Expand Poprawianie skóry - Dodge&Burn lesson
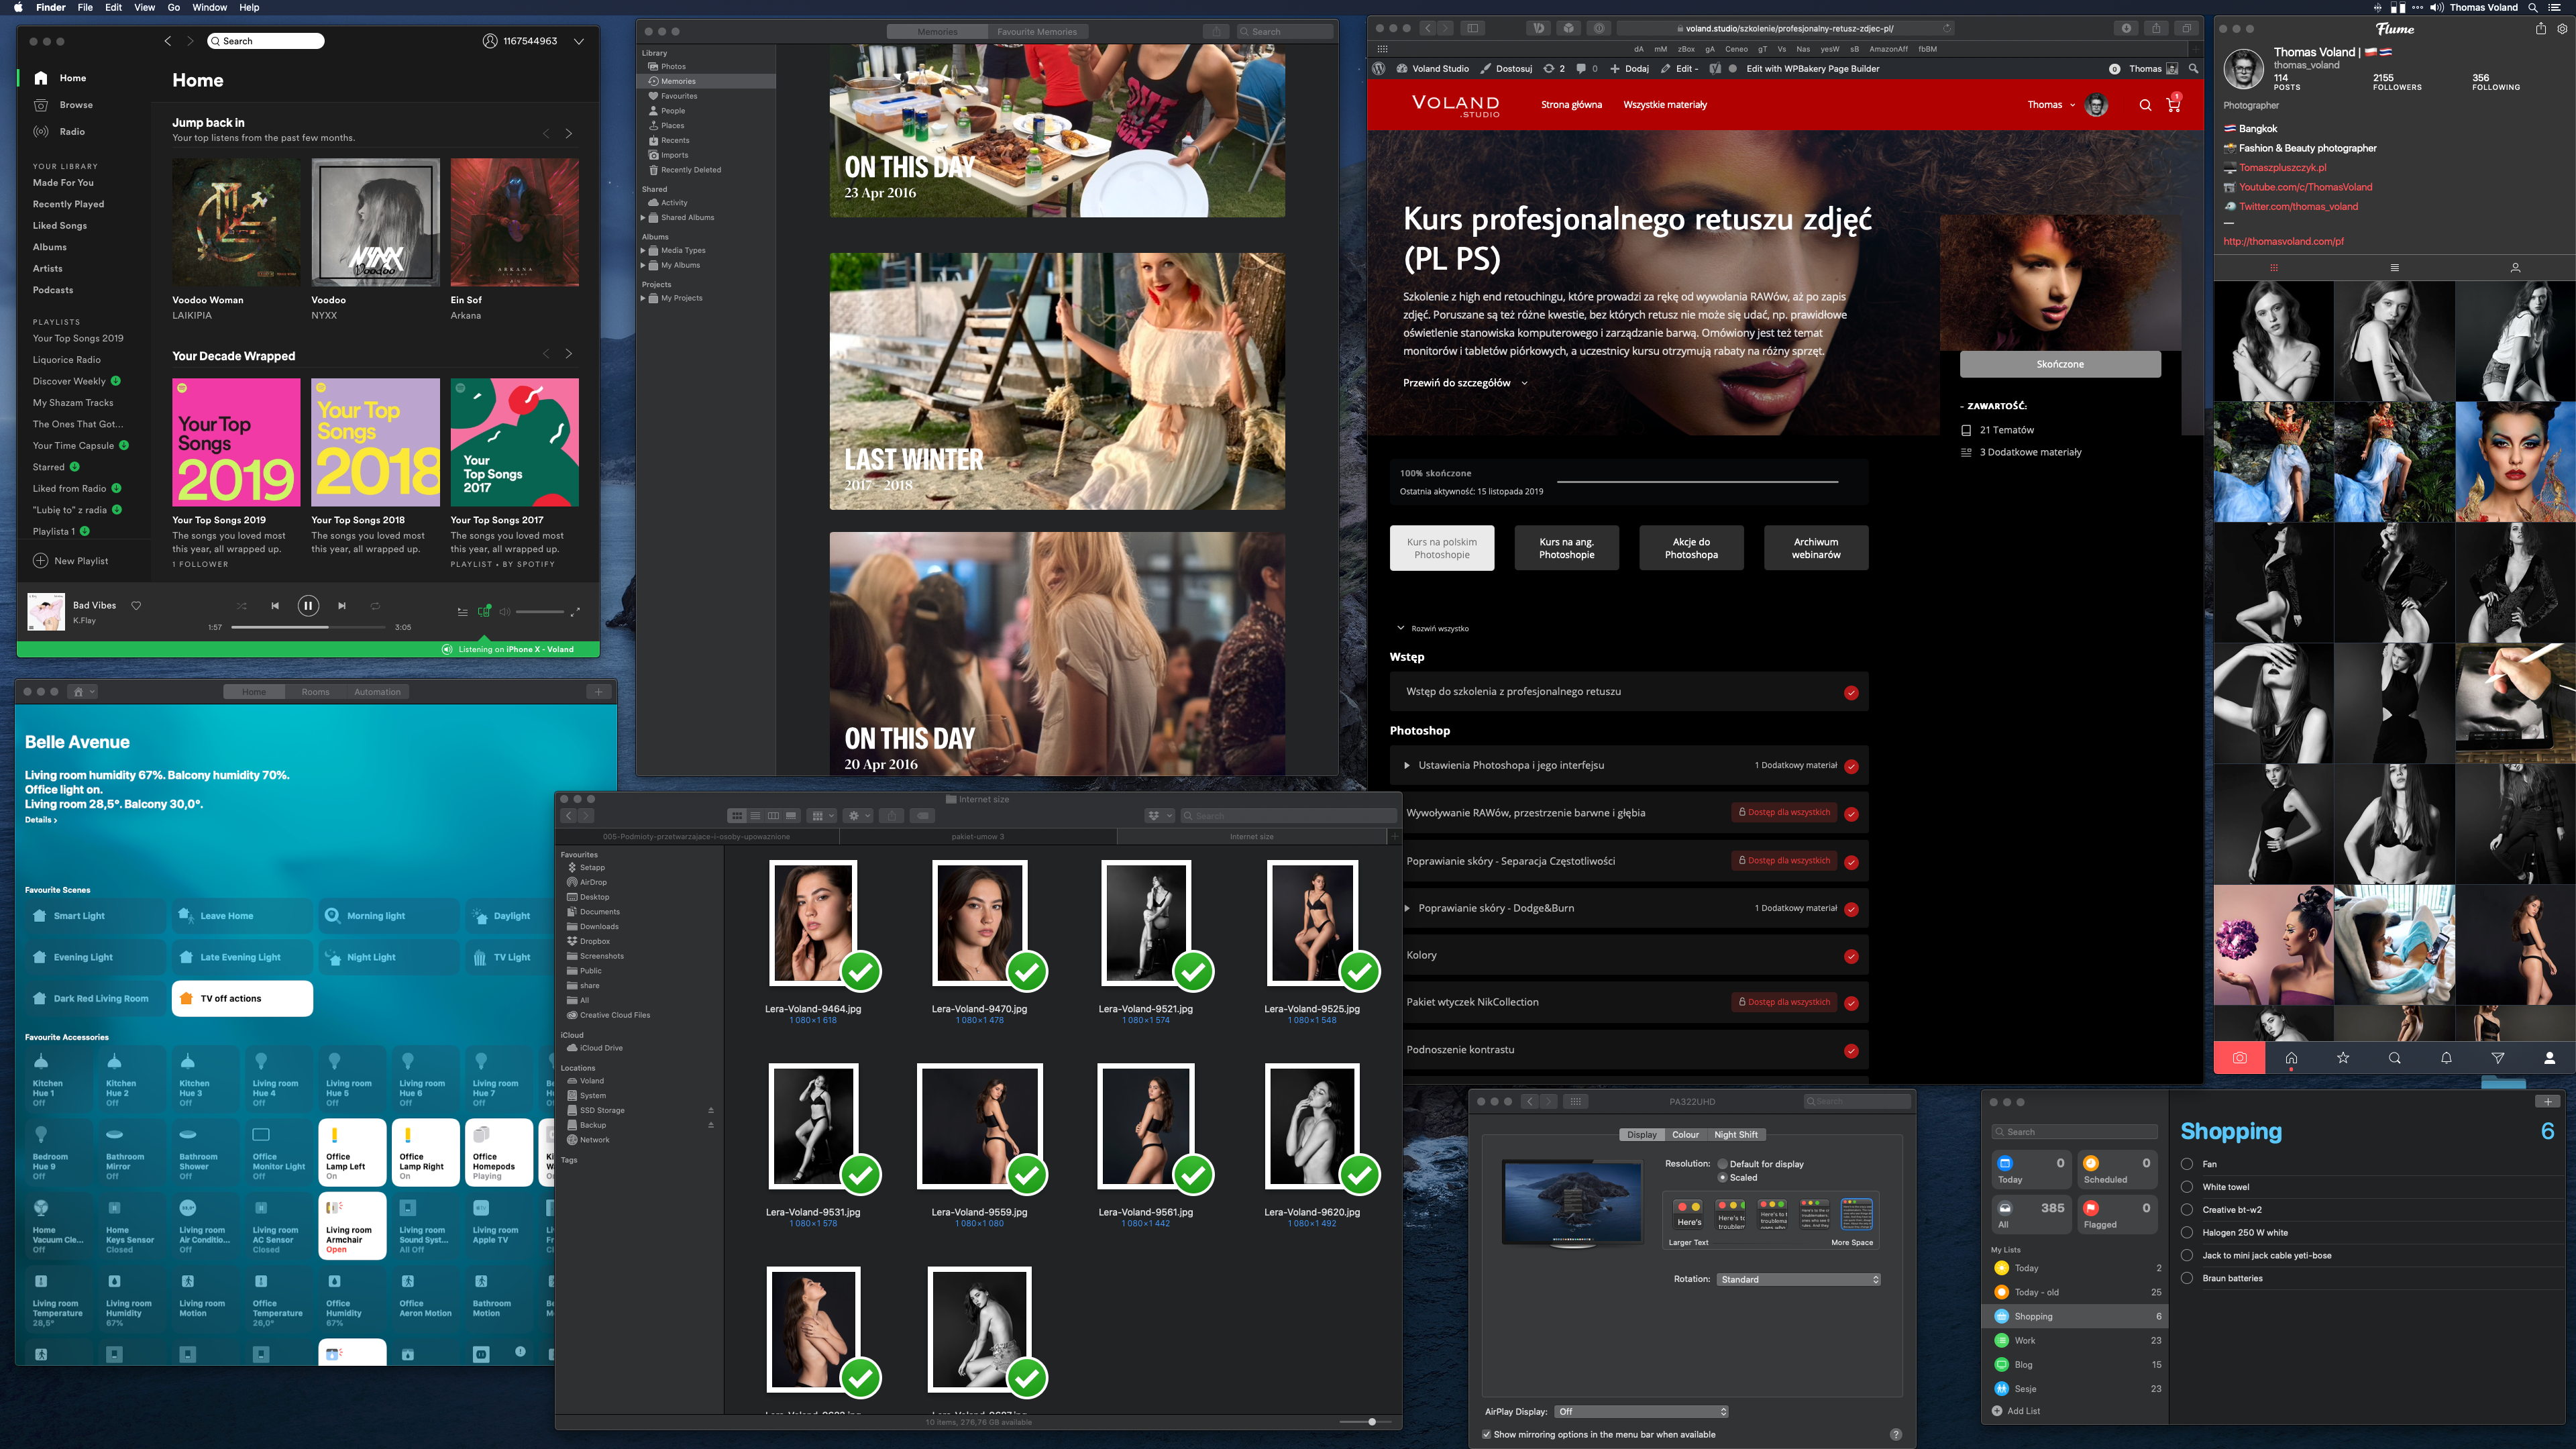 click(1407, 909)
